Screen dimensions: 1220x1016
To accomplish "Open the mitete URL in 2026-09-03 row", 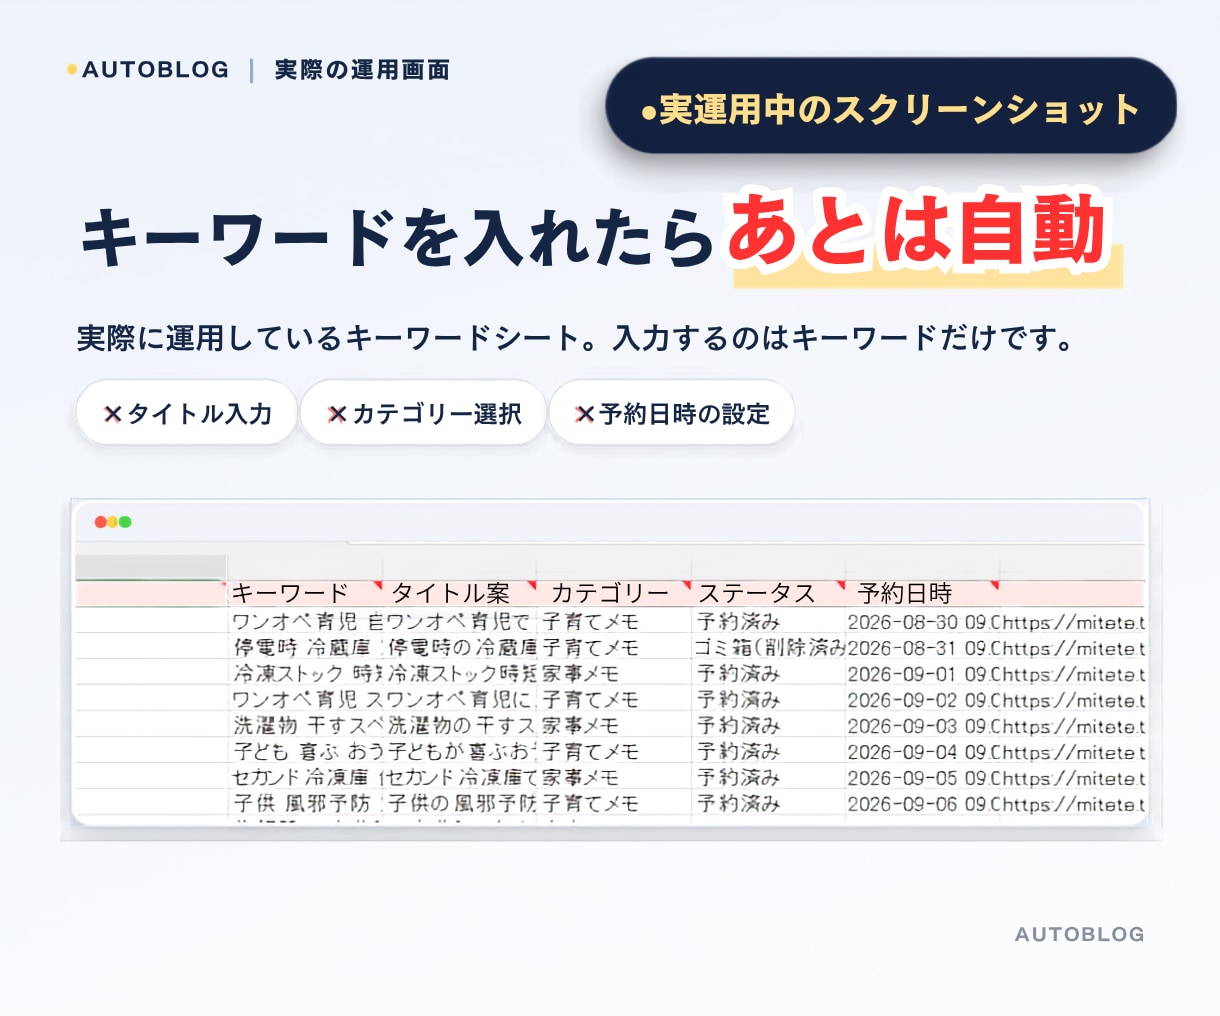I will click(1073, 726).
